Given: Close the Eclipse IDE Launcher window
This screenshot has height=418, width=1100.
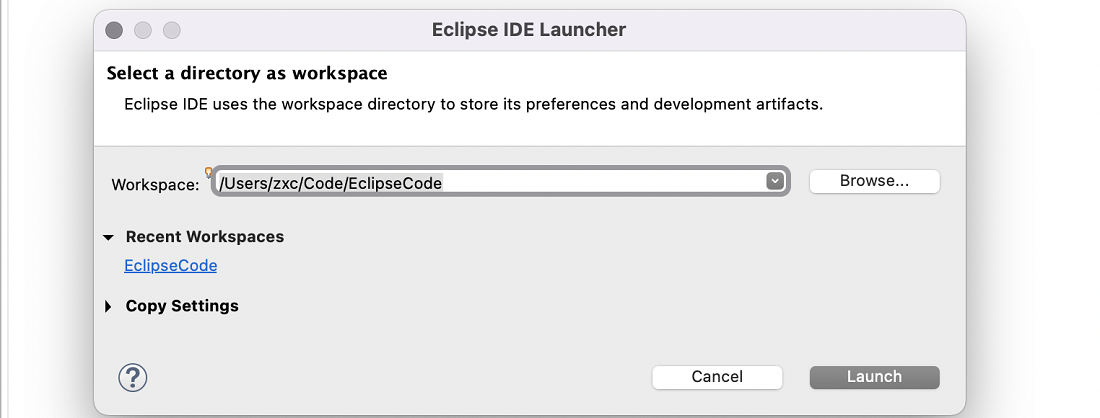Looking at the screenshot, I should [114, 30].
